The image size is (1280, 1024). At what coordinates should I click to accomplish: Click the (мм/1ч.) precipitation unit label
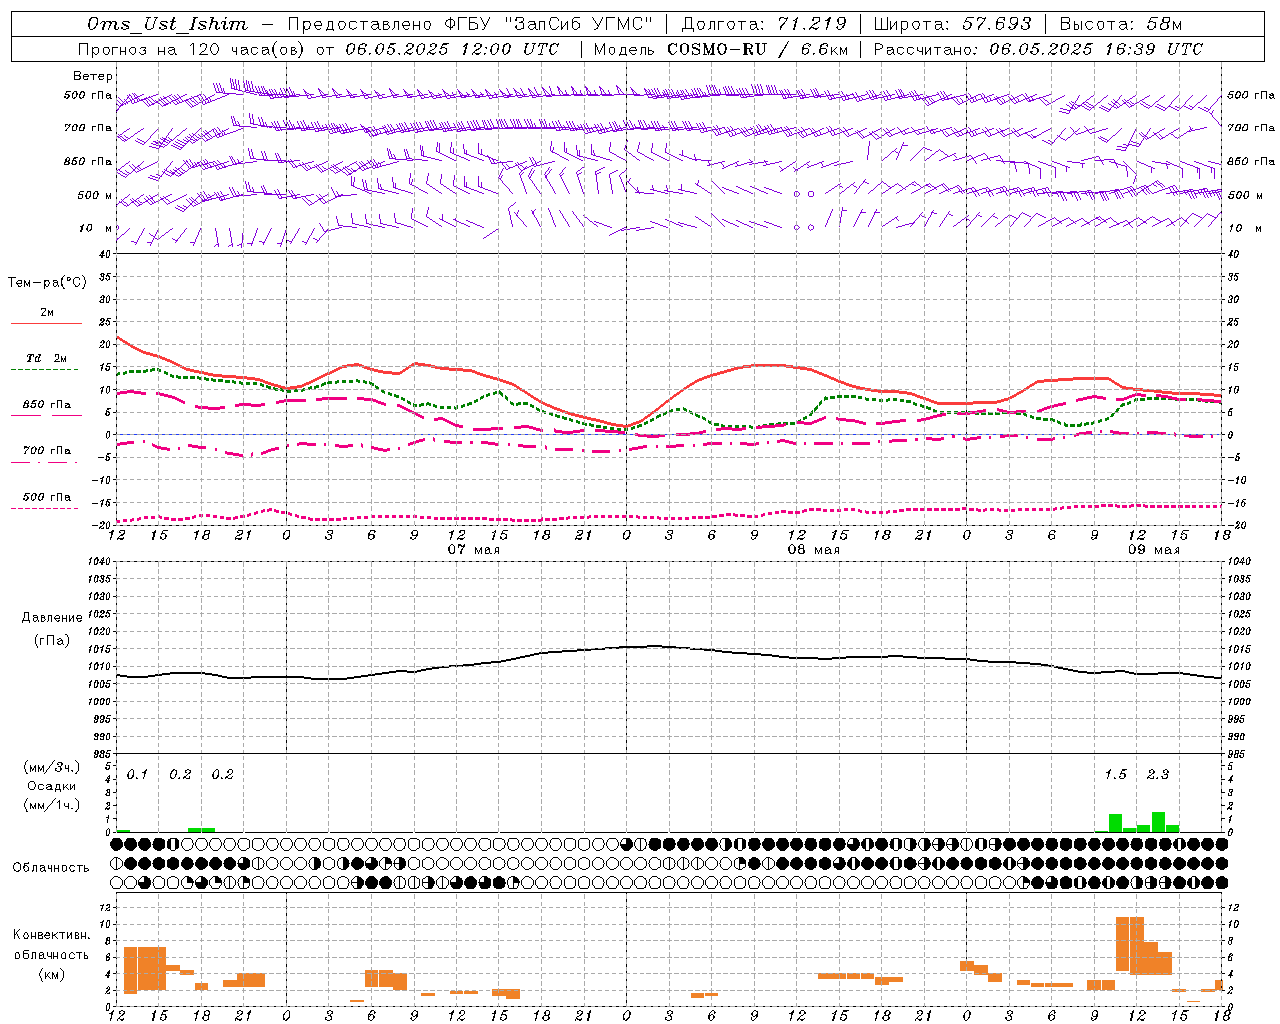pos(51,805)
